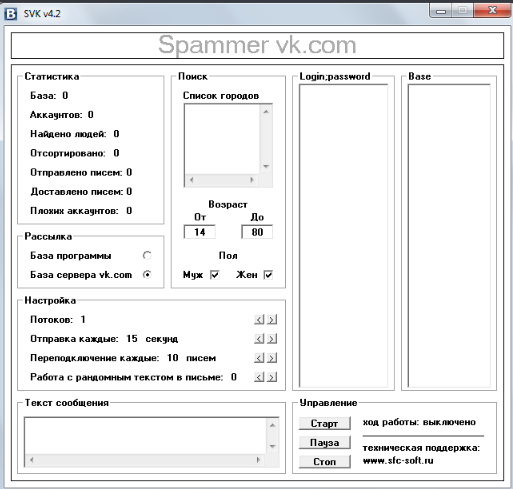Decrease the Переподключение каждые letters value

point(259,358)
